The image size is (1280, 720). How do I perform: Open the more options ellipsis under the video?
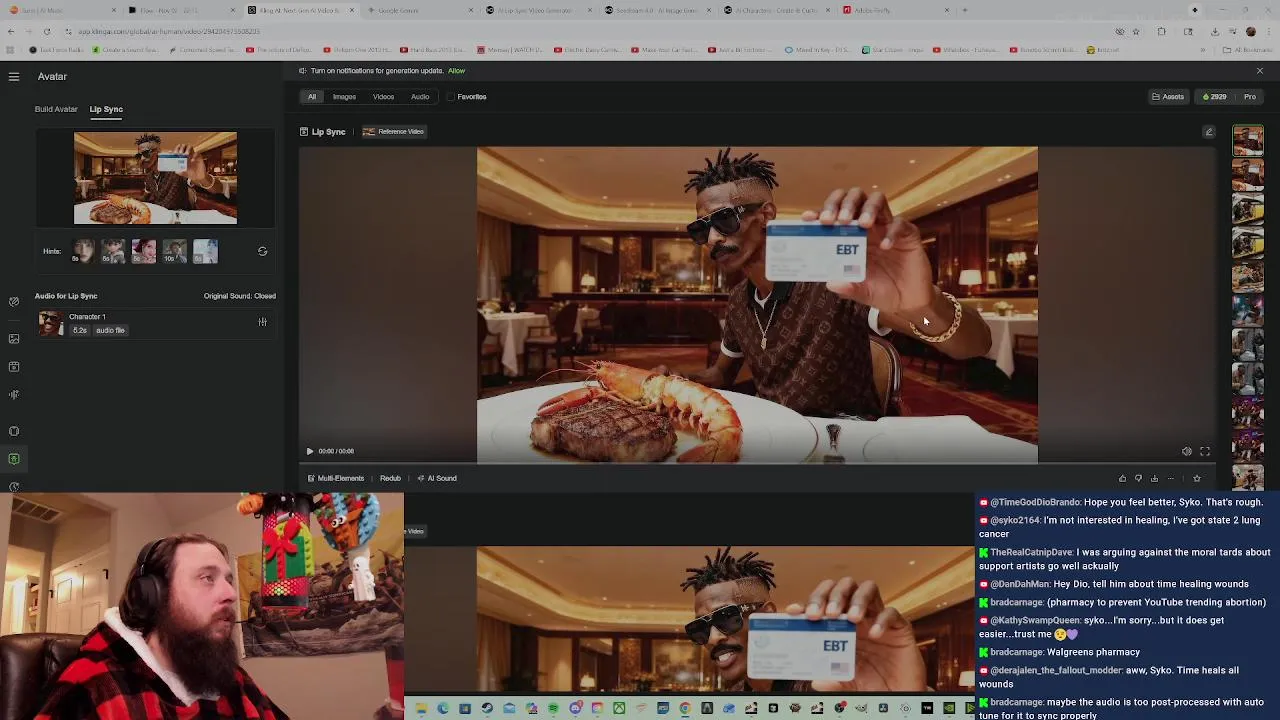coord(1171,478)
